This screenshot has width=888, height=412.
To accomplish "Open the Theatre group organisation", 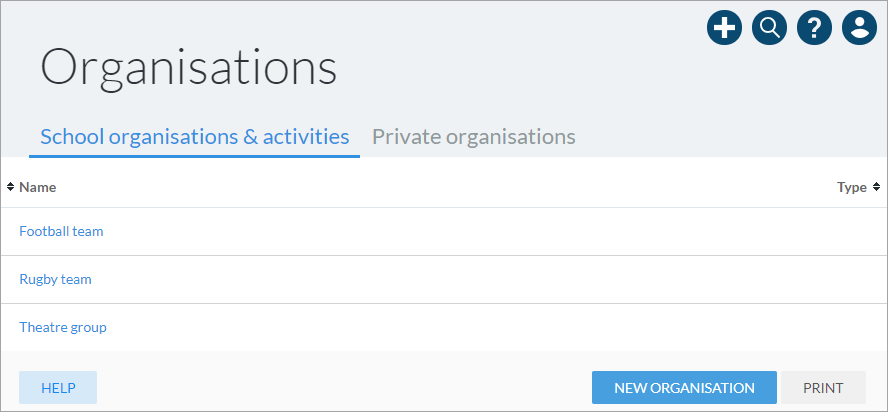I will (x=63, y=328).
